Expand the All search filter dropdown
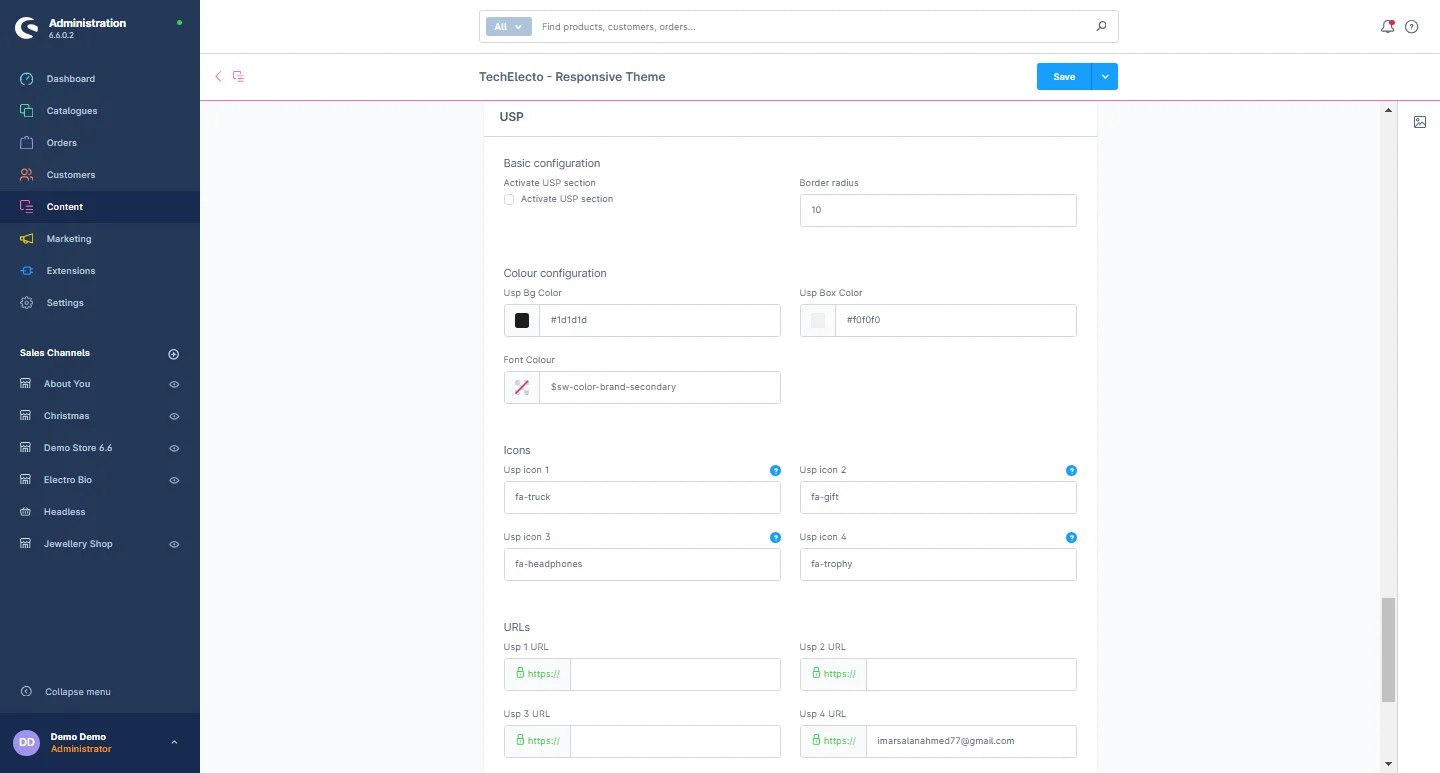1440x773 pixels. (508, 27)
